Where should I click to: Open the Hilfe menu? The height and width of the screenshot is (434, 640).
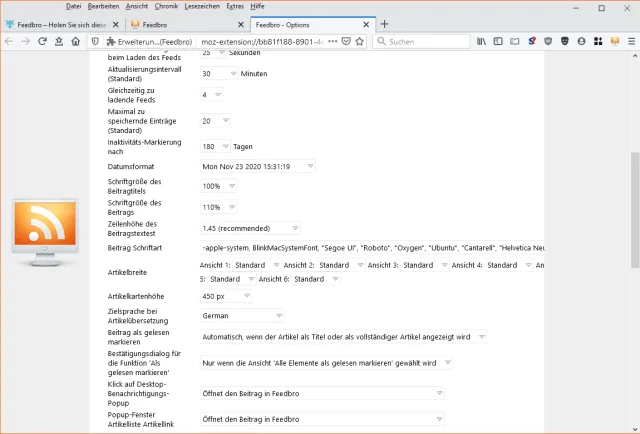tap(257, 6)
